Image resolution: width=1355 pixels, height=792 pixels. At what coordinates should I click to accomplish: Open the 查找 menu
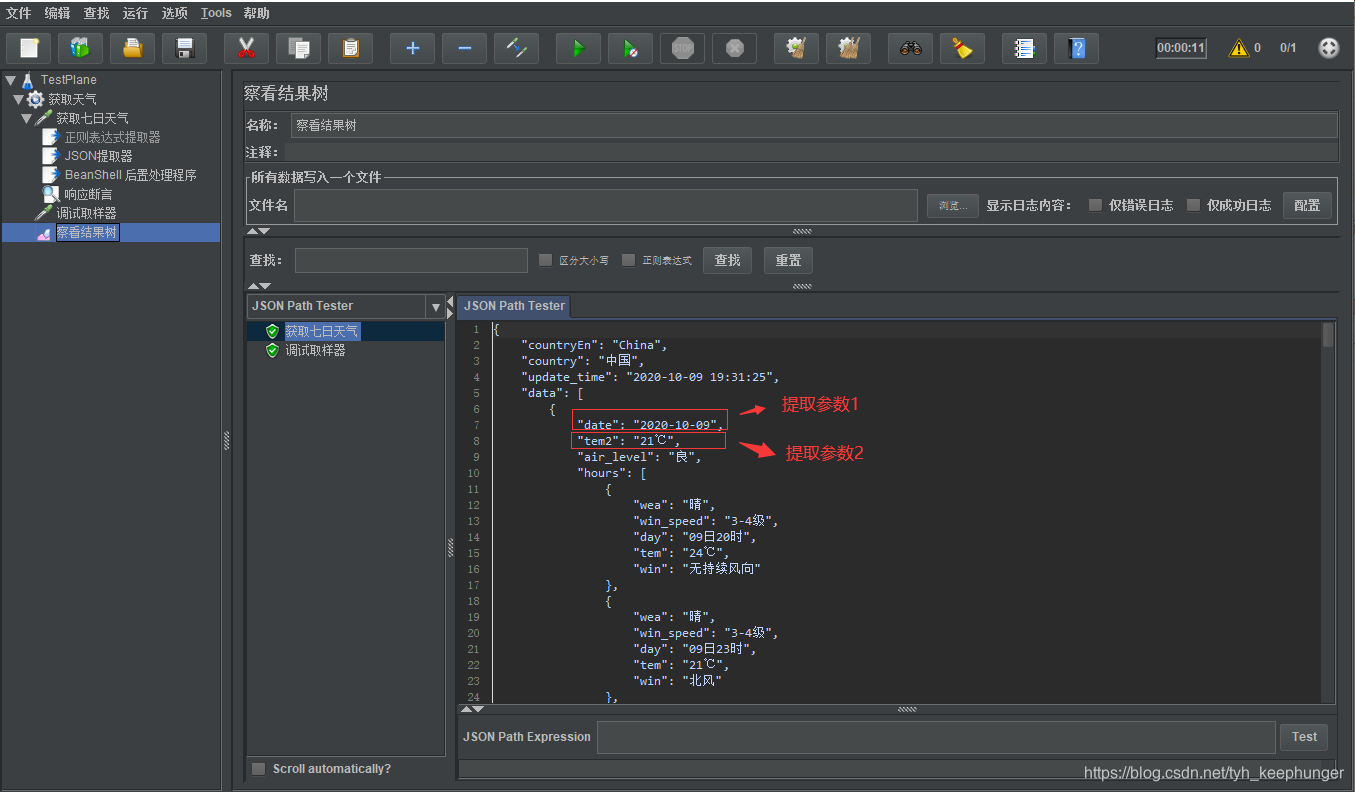click(97, 13)
